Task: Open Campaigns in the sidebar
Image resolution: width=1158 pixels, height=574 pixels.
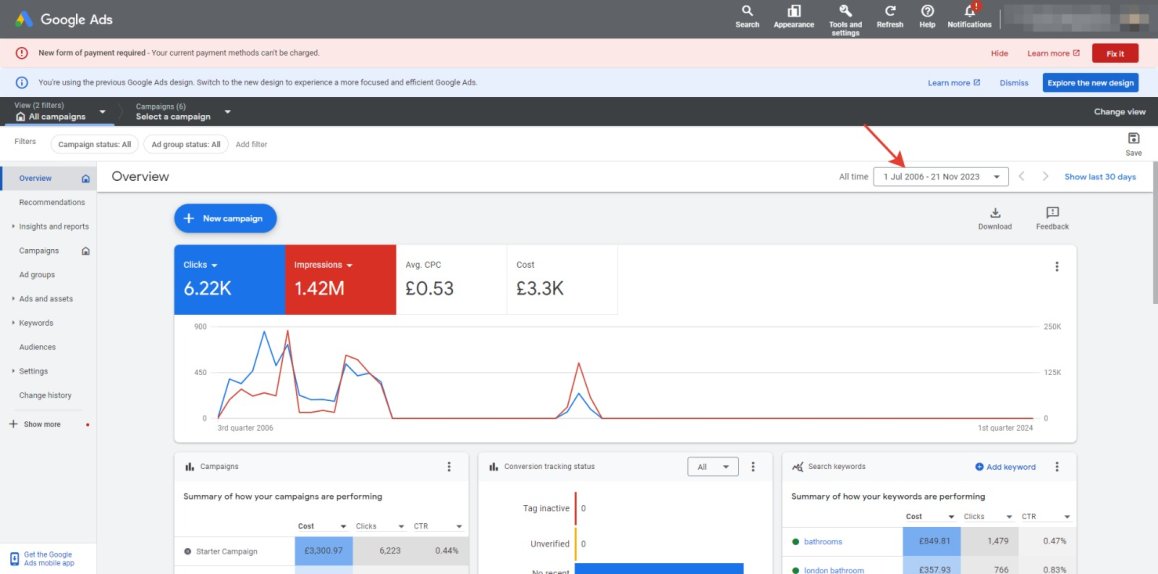Action: click(x=38, y=251)
